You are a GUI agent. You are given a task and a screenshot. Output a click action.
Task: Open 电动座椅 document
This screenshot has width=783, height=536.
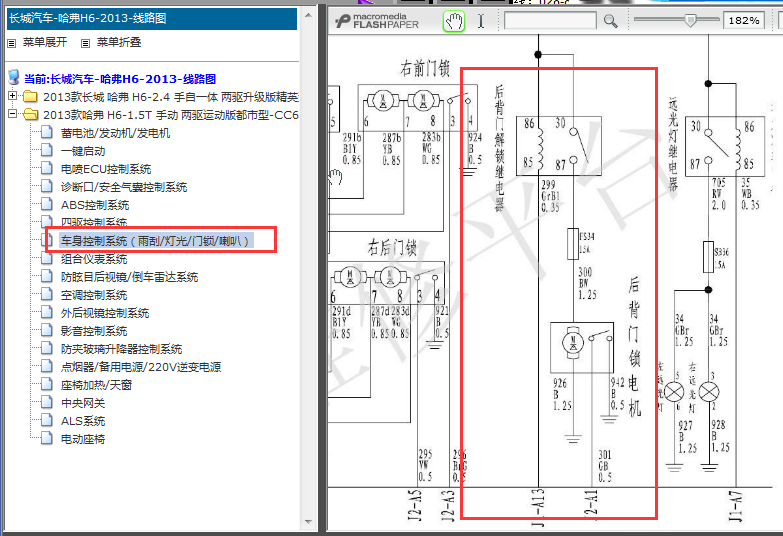click(83, 439)
